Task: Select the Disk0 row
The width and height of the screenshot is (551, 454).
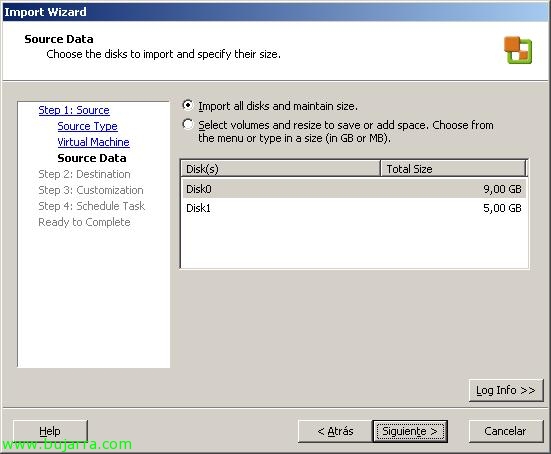Action: tap(354, 189)
